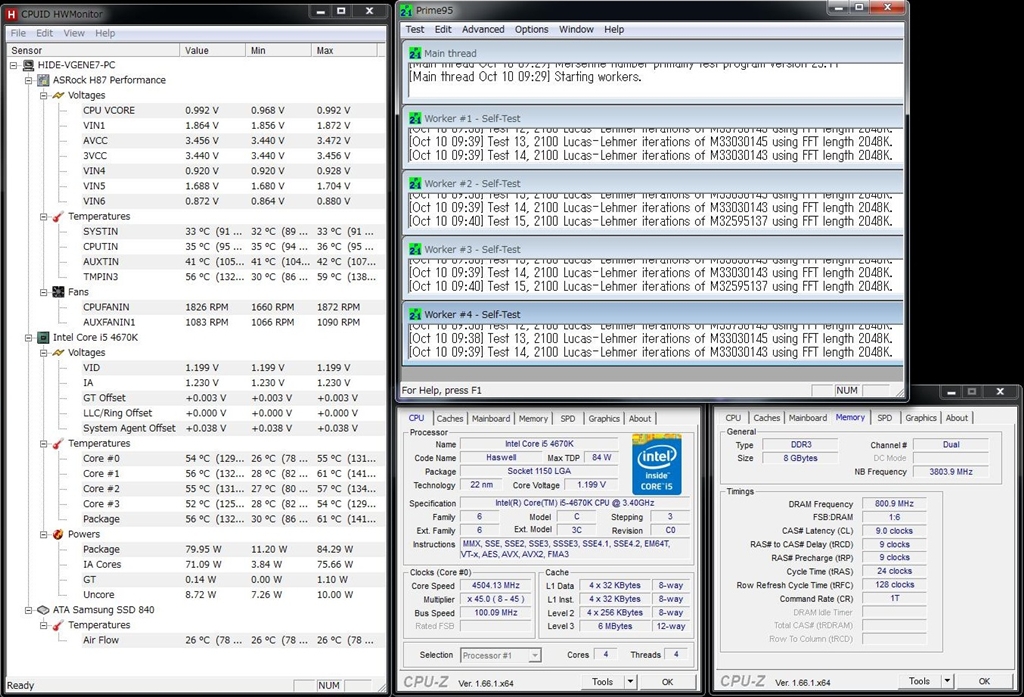The height and width of the screenshot is (697, 1024).
Task: Click the Powers flame icon in HWMonitor
Action: [58, 534]
